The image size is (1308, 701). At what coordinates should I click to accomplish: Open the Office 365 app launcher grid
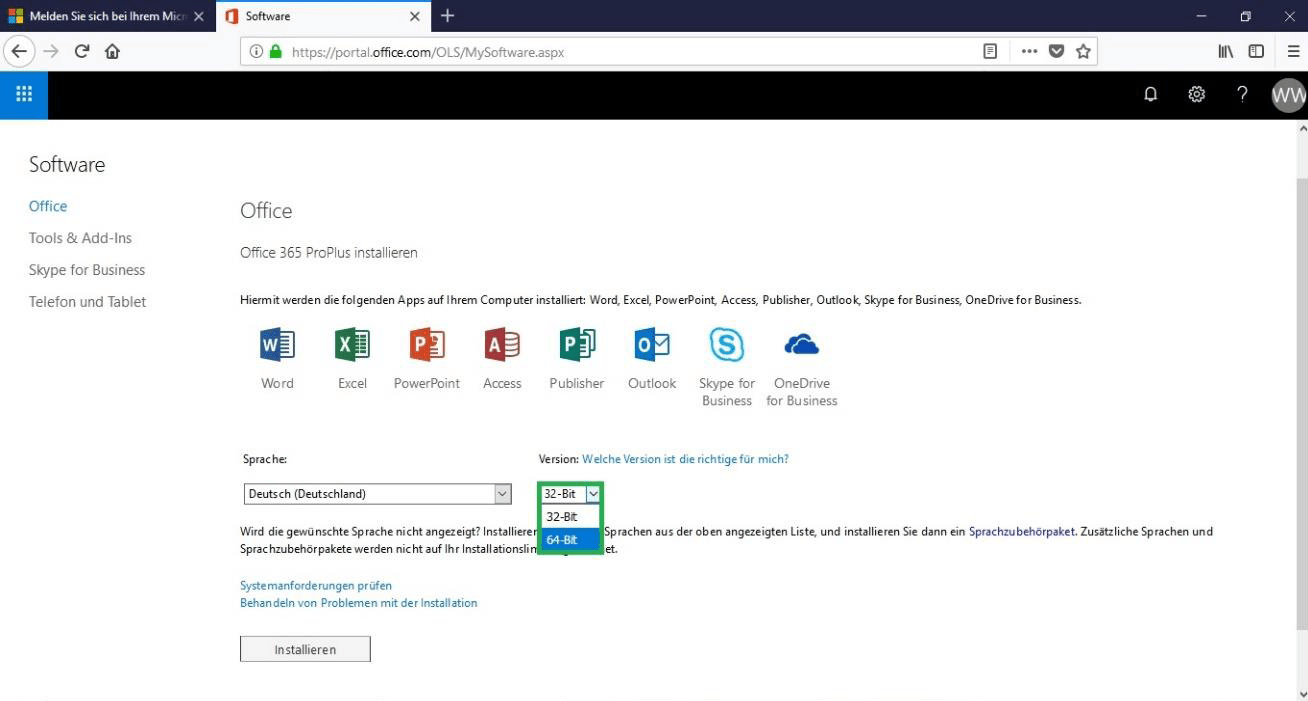click(x=24, y=94)
